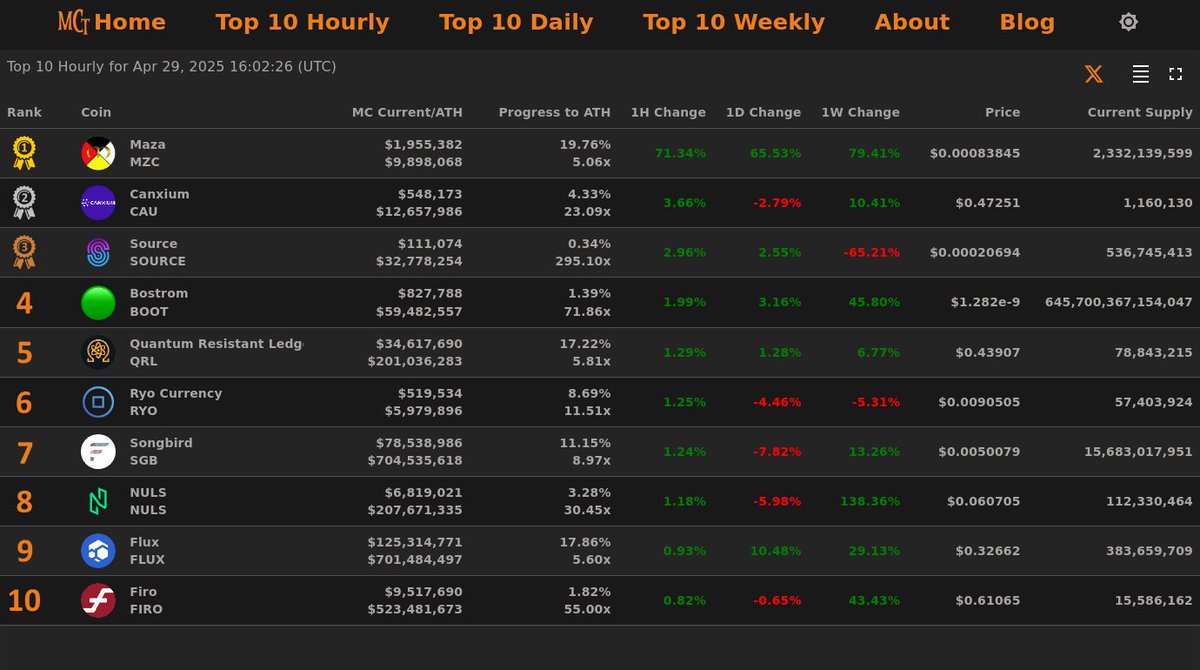Click Firo price $0.61065
Screen dimensions: 1200x670
(x=988, y=601)
